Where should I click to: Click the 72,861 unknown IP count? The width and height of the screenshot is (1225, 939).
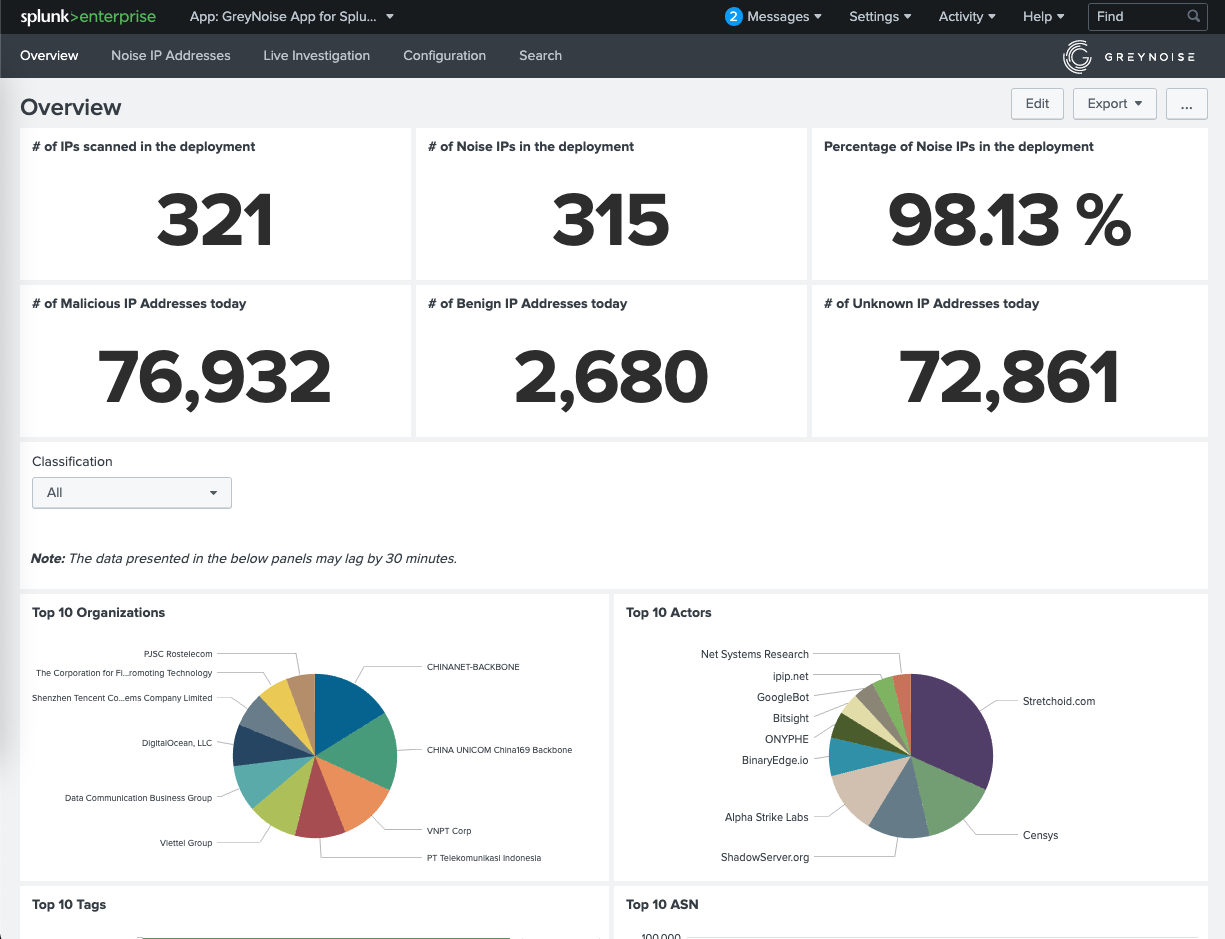click(x=1009, y=377)
